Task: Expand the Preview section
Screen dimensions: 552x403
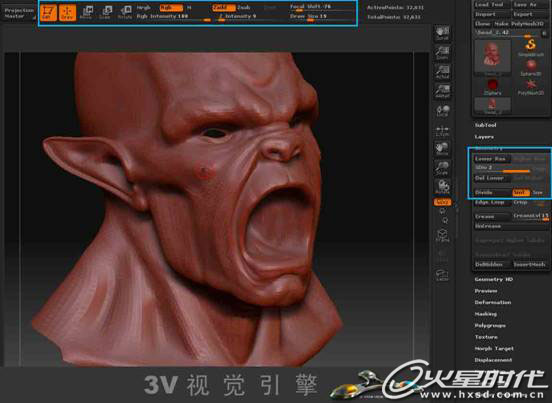Action: [x=486, y=291]
